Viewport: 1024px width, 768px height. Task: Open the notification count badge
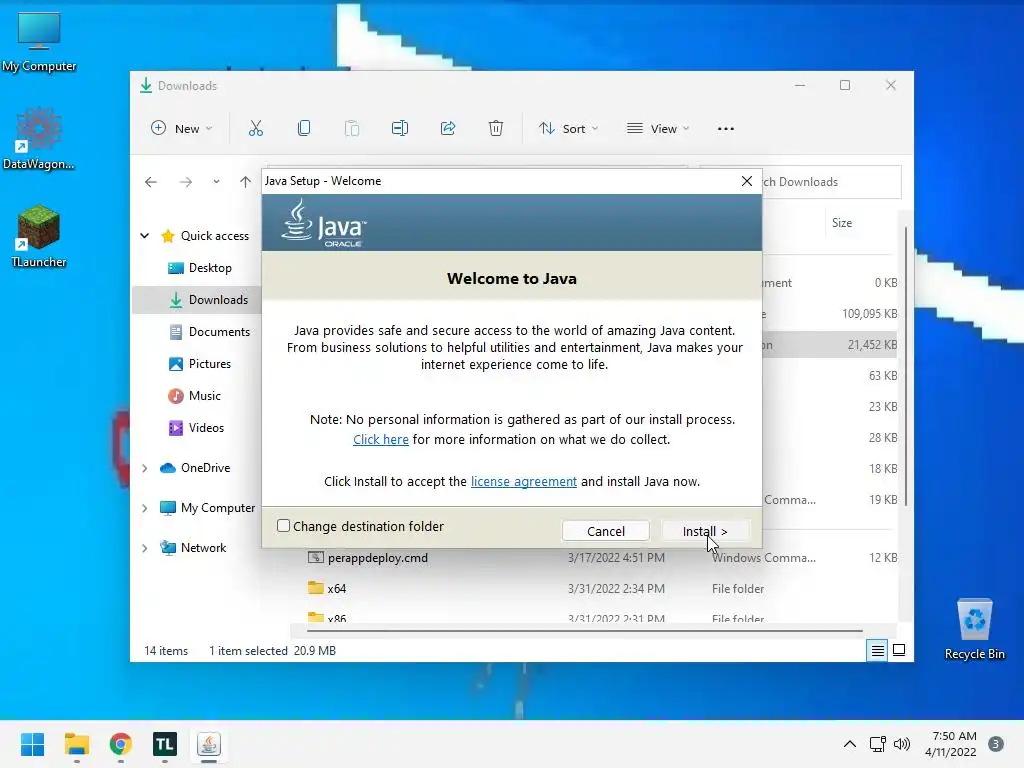[x=996, y=744]
